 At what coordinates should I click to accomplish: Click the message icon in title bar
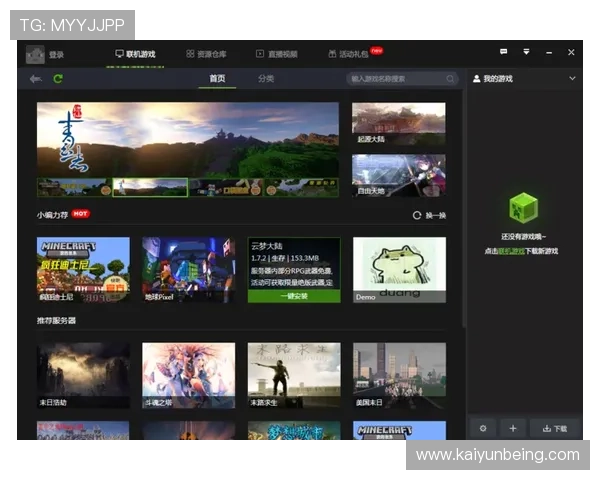[x=504, y=52]
